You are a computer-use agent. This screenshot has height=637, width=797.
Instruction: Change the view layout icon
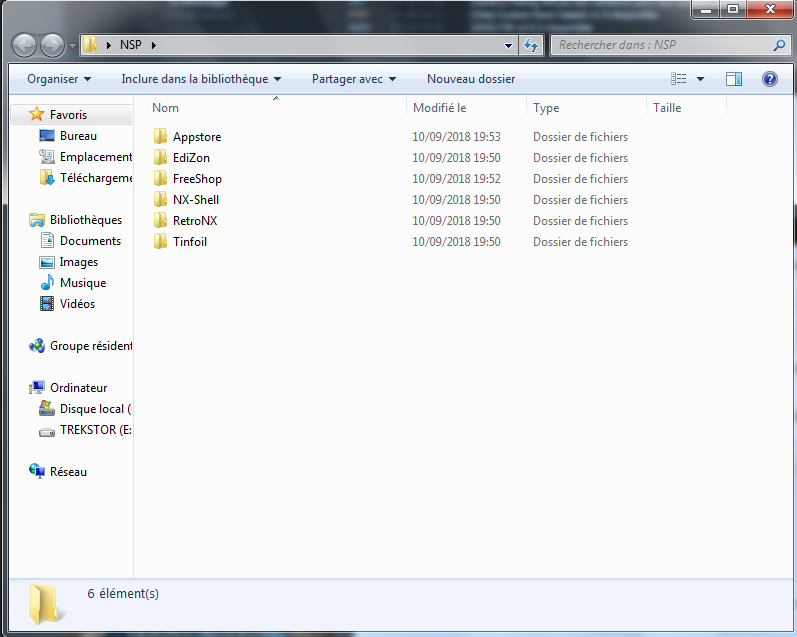(679, 79)
